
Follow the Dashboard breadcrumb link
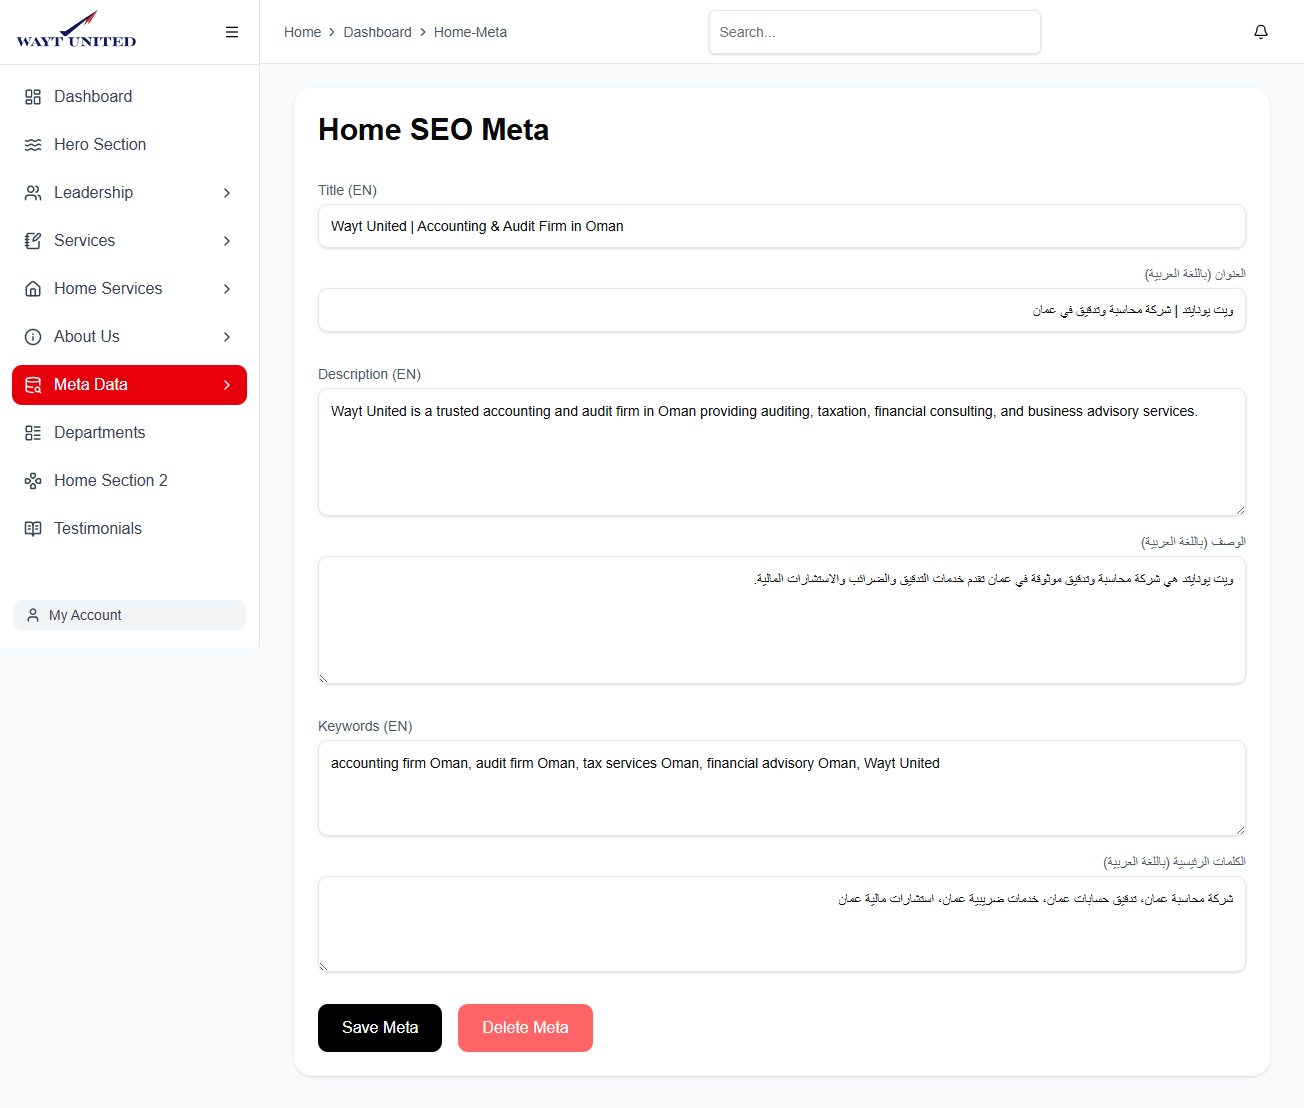point(377,32)
